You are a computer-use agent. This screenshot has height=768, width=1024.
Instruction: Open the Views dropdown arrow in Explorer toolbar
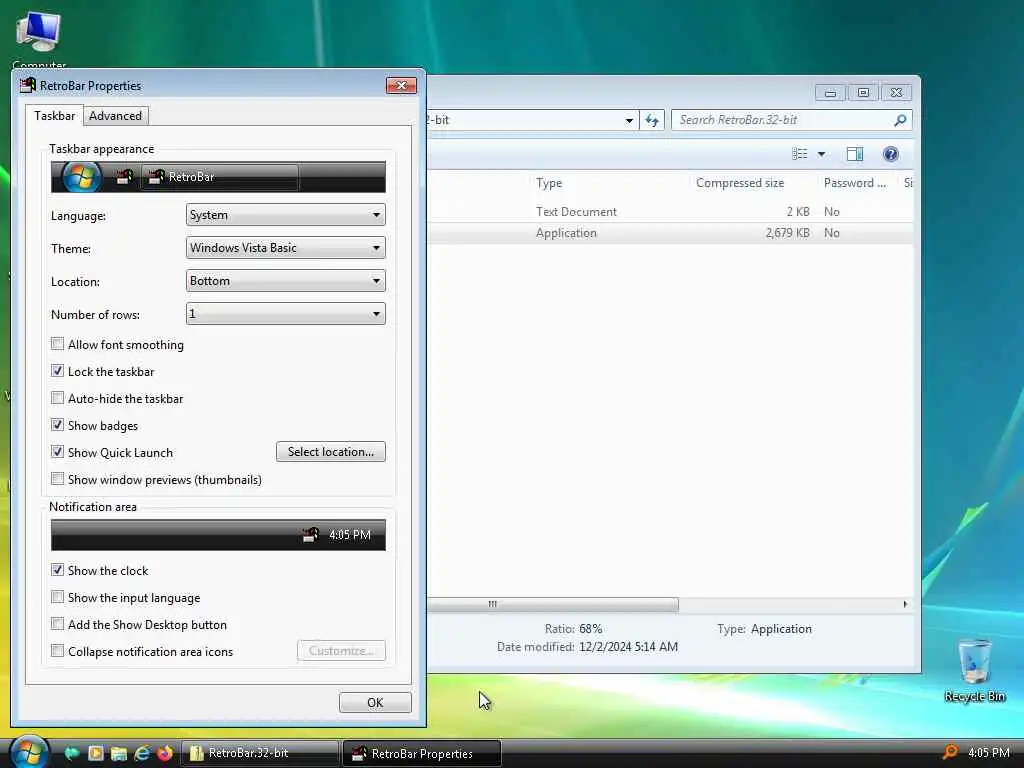pos(822,154)
